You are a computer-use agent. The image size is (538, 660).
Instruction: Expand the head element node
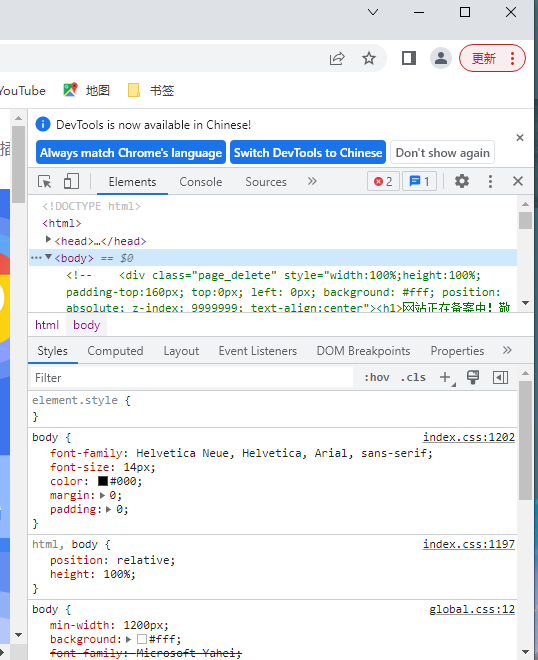[48, 240]
